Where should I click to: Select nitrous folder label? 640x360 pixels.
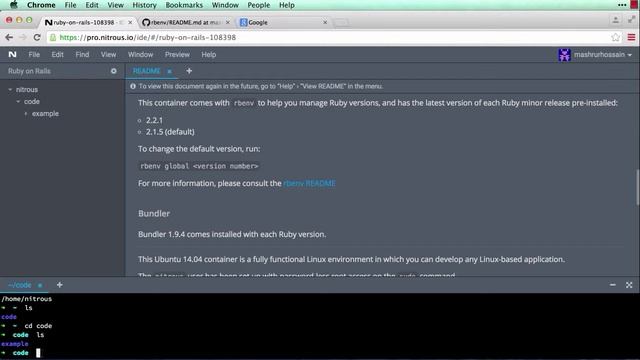pos(27,89)
